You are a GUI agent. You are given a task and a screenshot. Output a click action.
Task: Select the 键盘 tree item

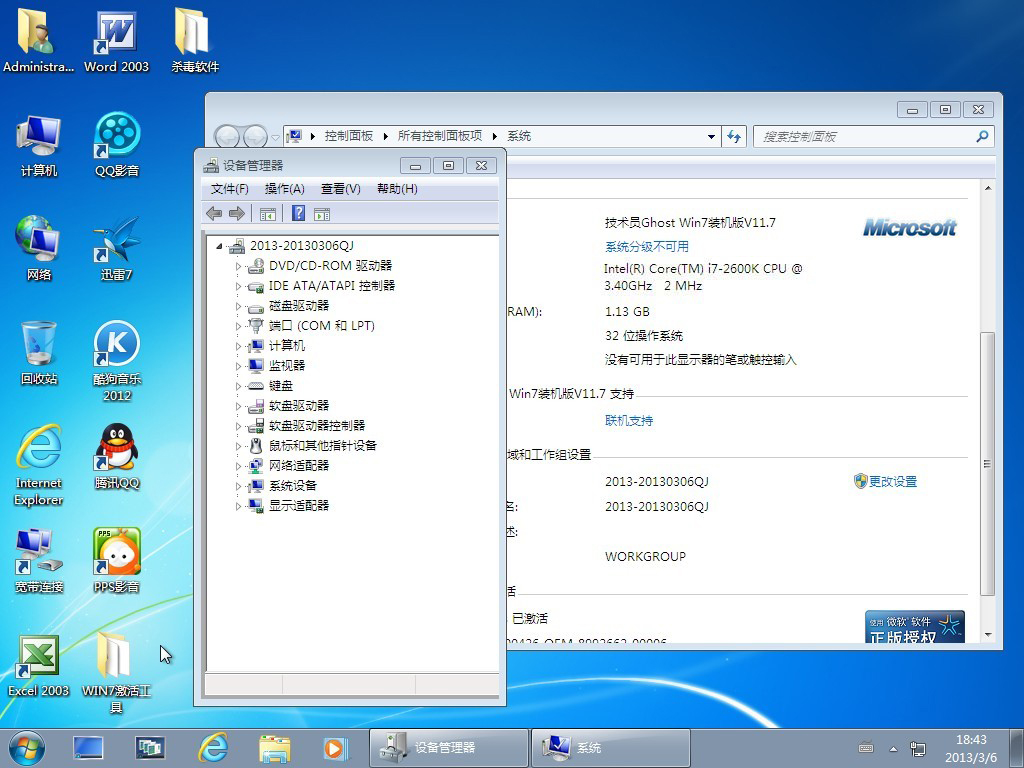[x=281, y=386]
